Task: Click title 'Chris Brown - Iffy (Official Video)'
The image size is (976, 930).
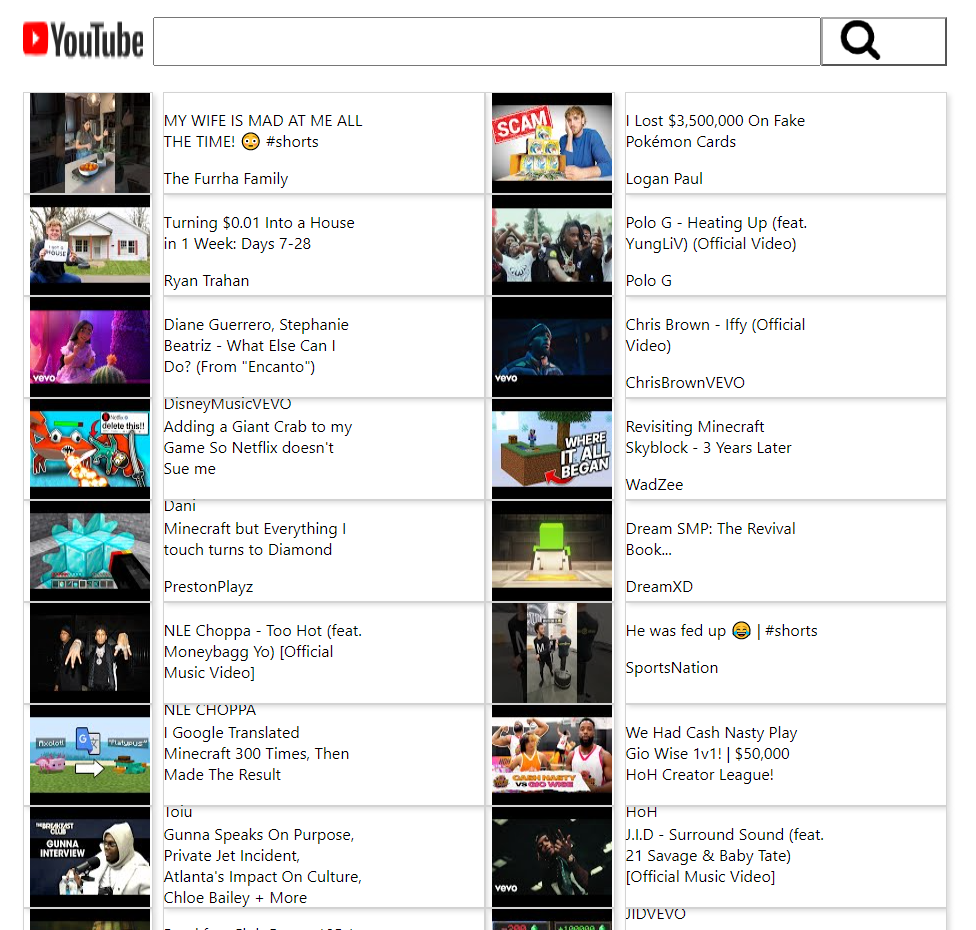Action: (715, 335)
